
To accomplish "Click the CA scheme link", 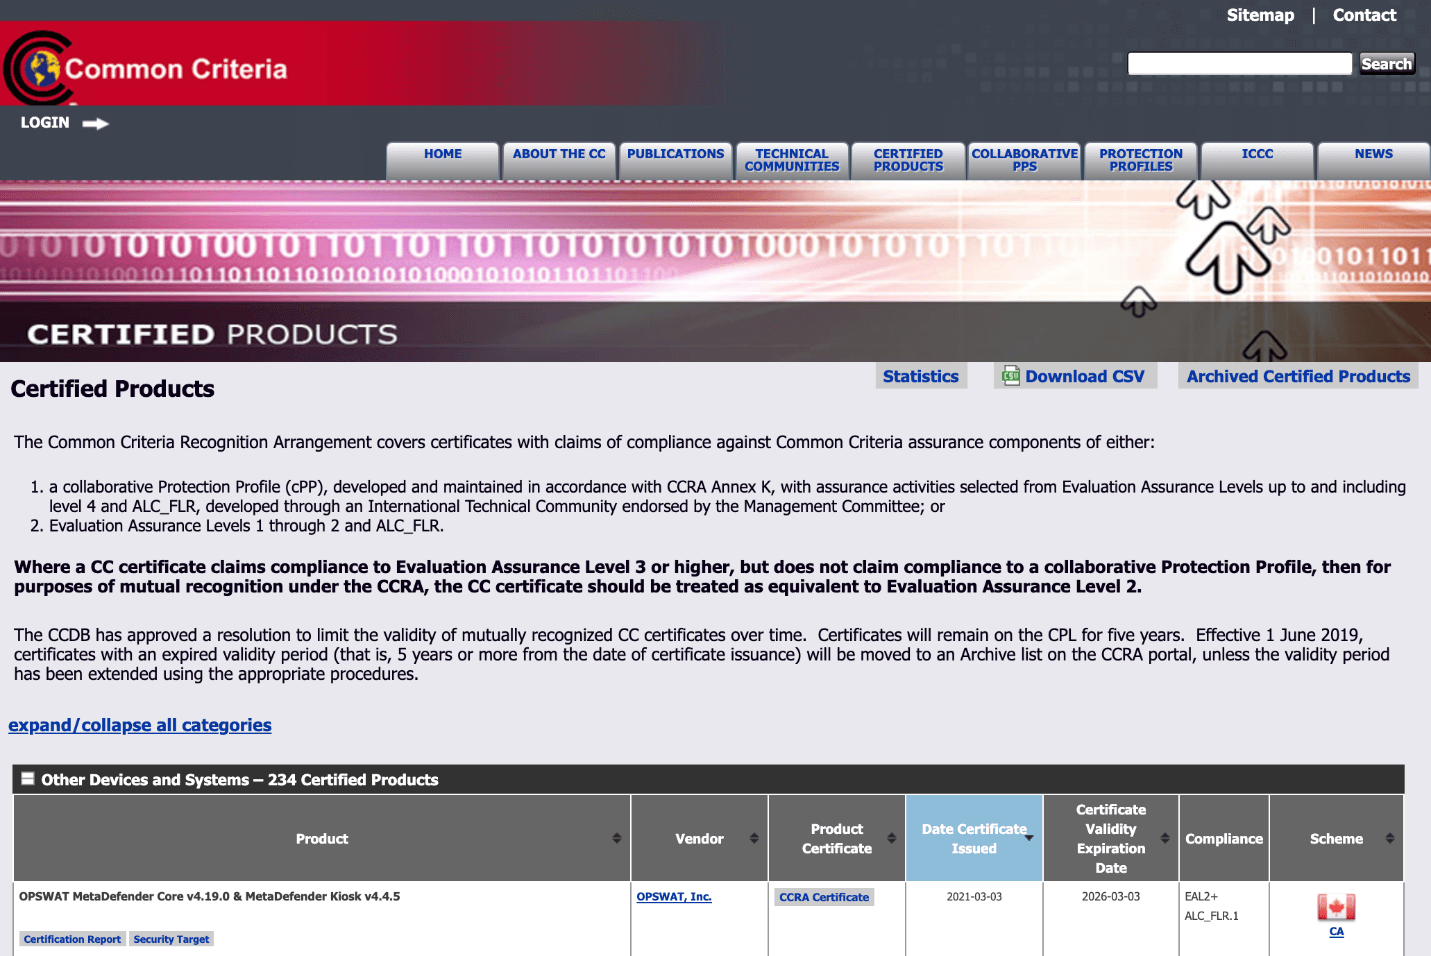I will [x=1336, y=931].
